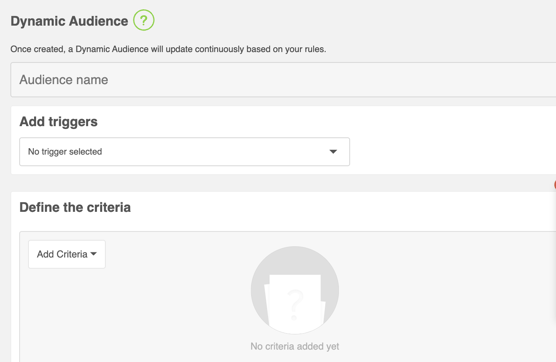The height and width of the screenshot is (362, 556).
Task: Open the No trigger selected dropdown
Action: point(184,151)
